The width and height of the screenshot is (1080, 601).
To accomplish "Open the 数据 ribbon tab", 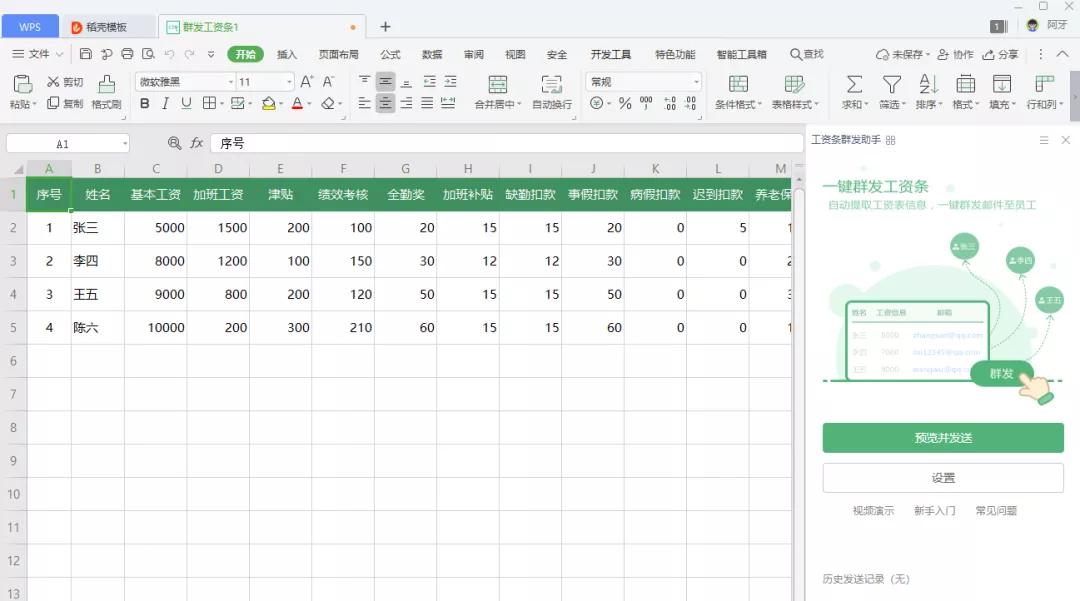I will [431, 55].
